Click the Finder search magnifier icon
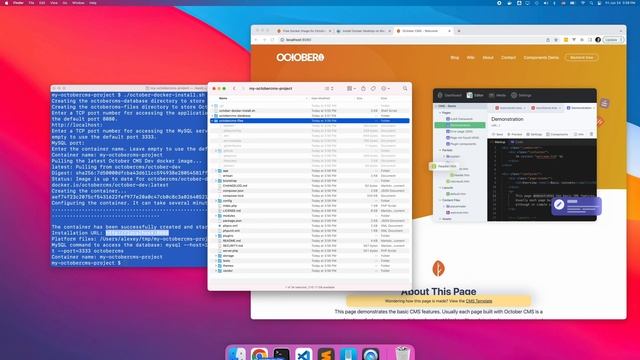 pyautogui.click(x=405, y=89)
